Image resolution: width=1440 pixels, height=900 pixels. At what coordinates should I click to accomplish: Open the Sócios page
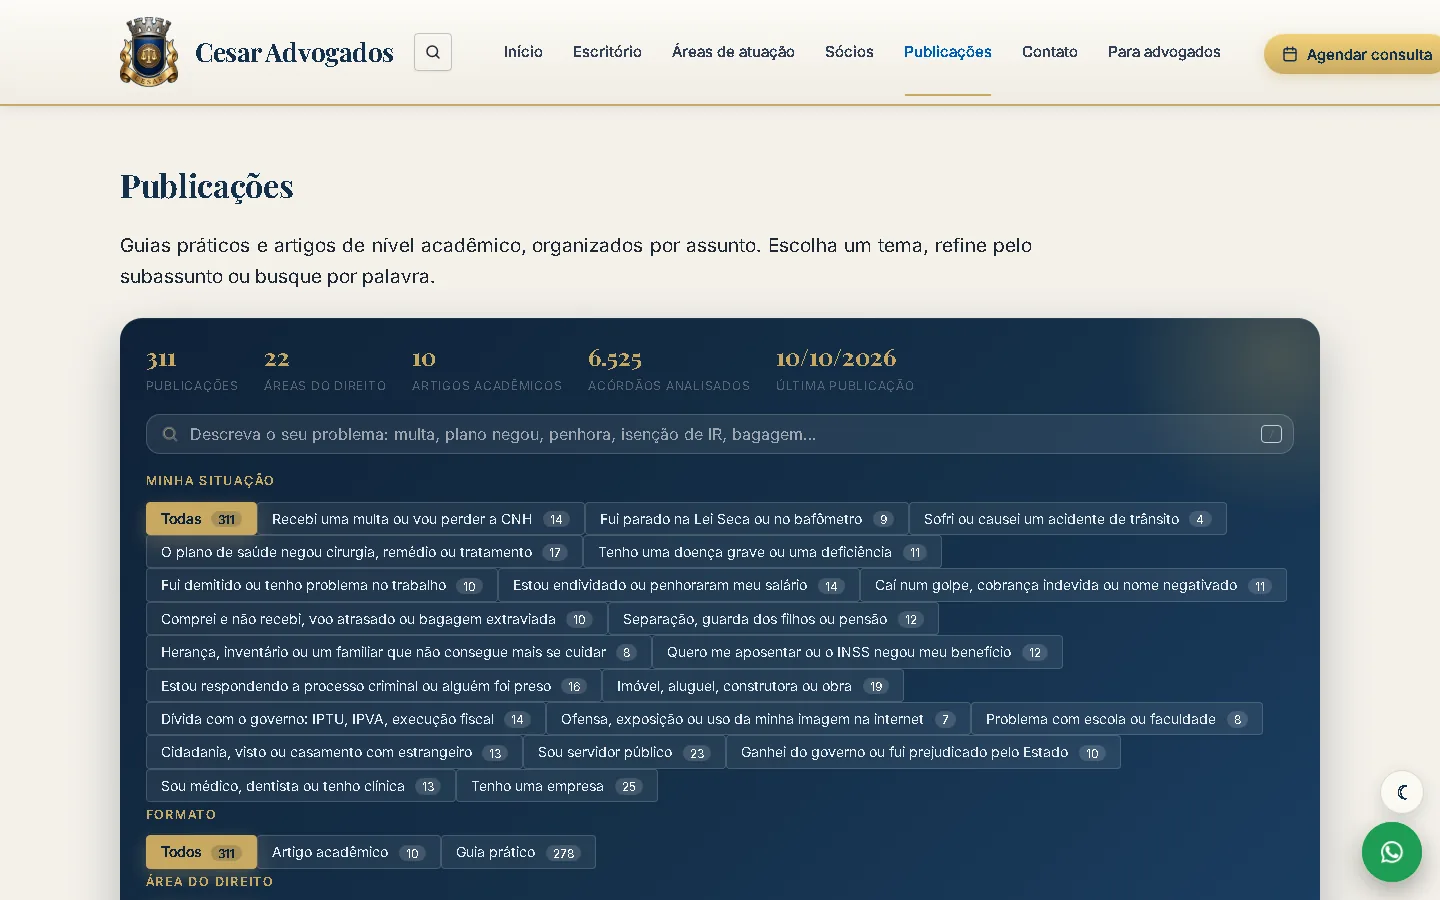point(849,52)
